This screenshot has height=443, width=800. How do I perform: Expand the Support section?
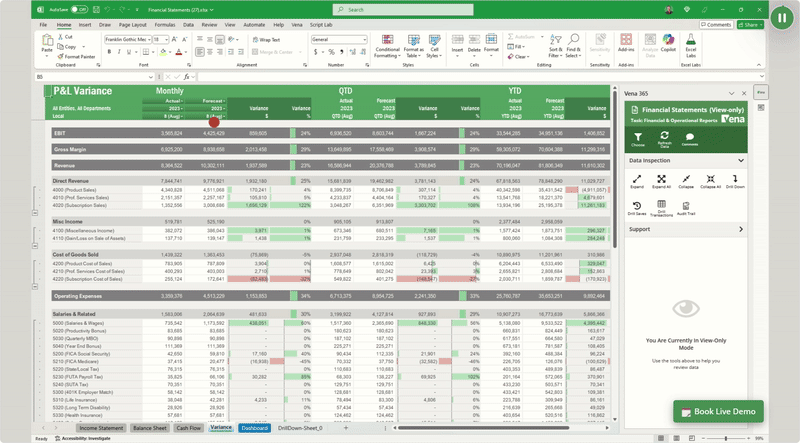(x=741, y=229)
